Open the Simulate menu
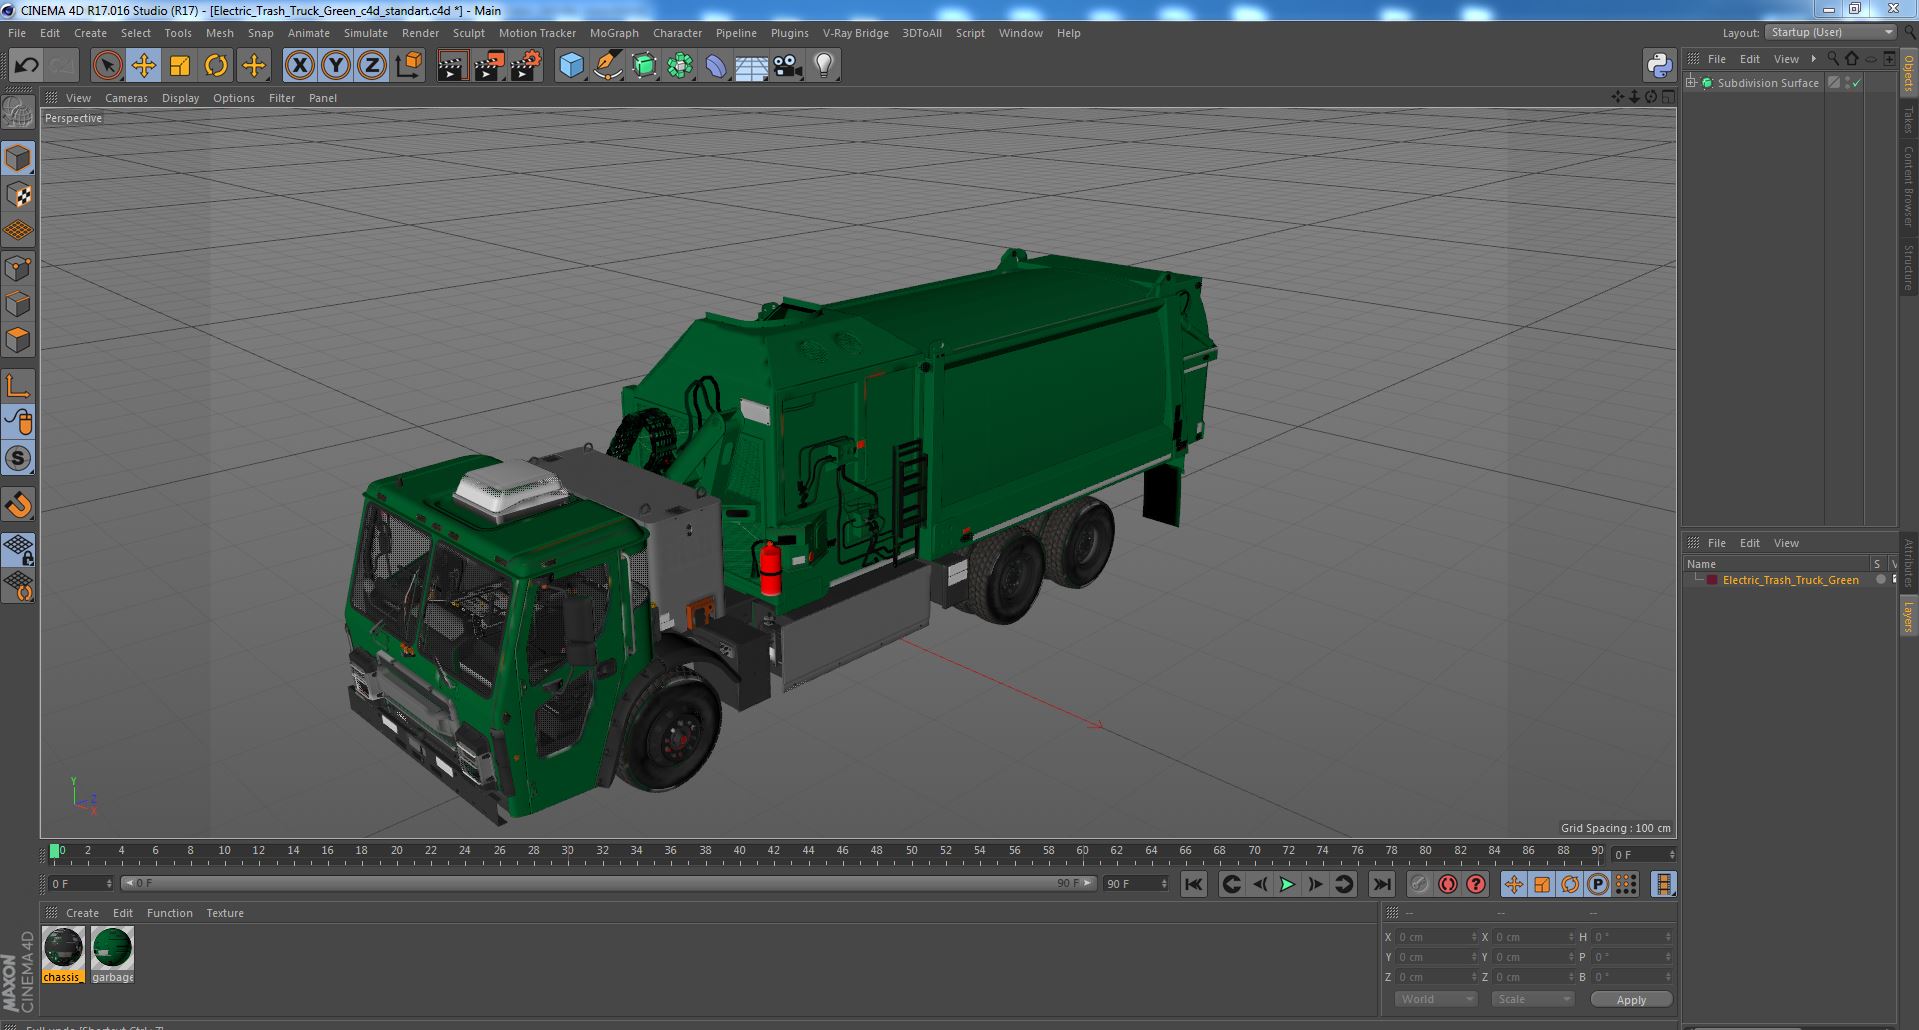 tap(366, 33)
